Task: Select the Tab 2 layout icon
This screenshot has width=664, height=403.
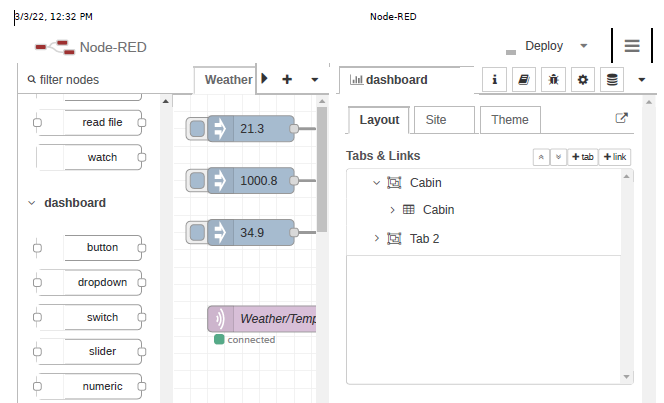Action: click(394, 239)
